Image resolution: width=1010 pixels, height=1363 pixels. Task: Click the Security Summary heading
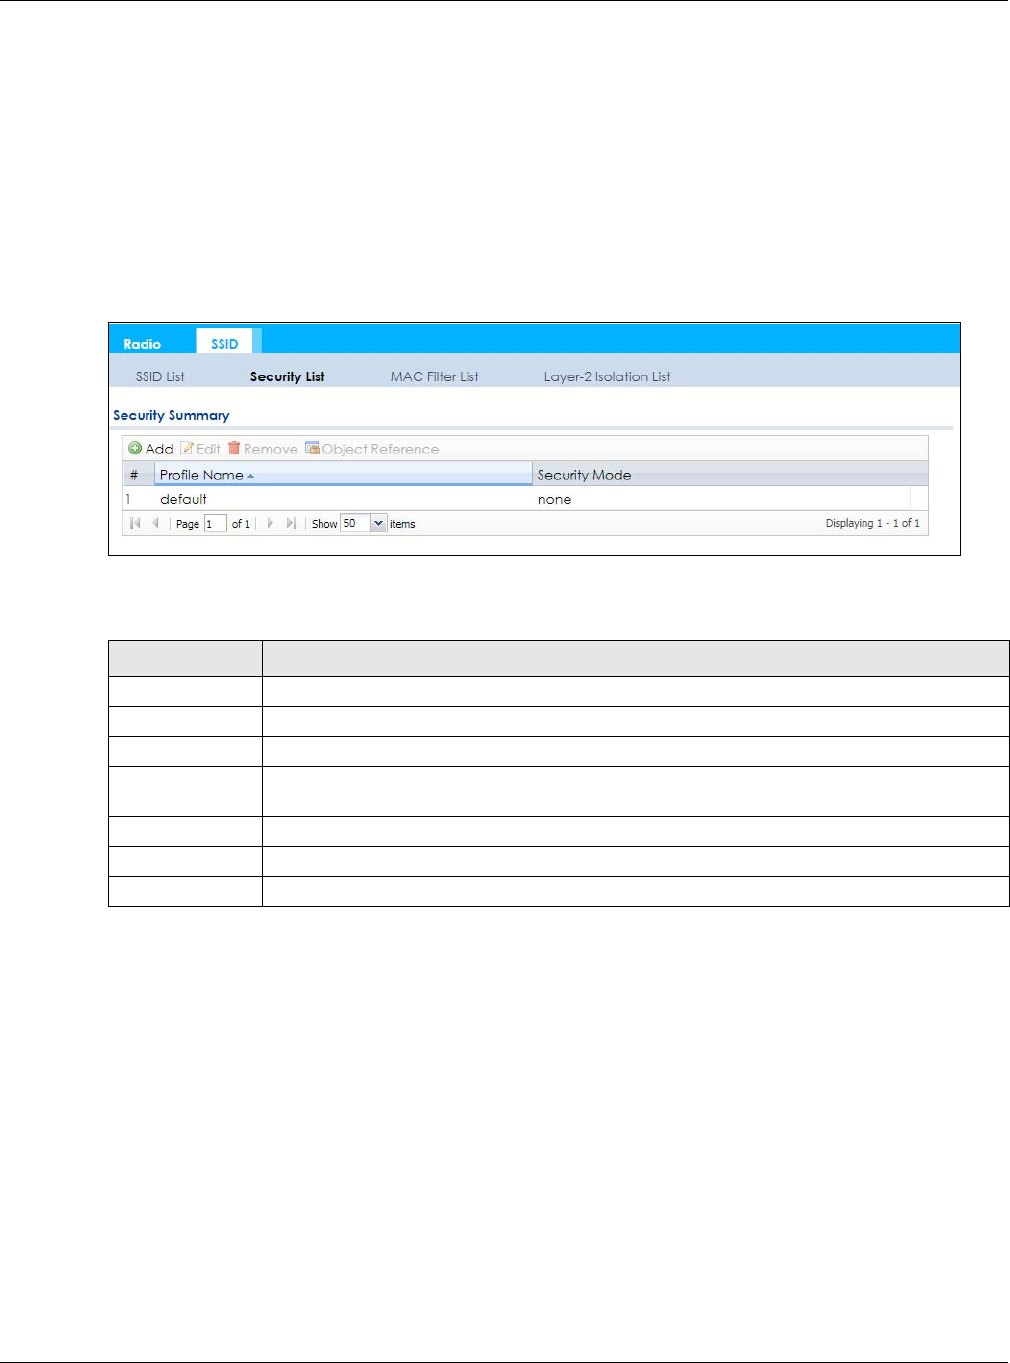point(171,415)
